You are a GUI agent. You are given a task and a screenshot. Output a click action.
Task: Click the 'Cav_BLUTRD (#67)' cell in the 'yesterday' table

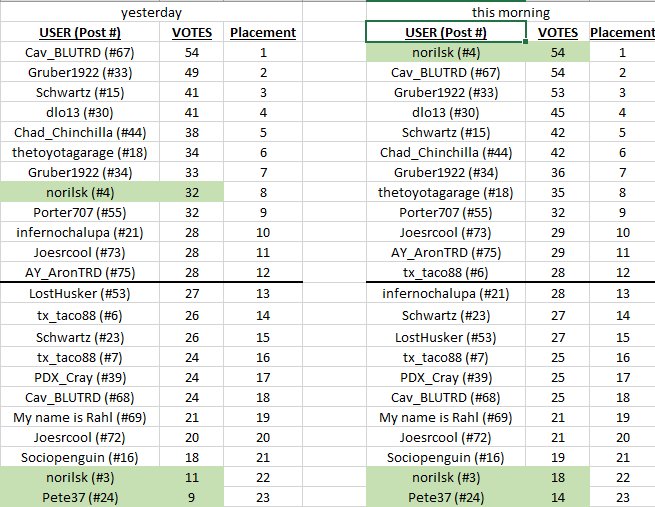(80, 53)
